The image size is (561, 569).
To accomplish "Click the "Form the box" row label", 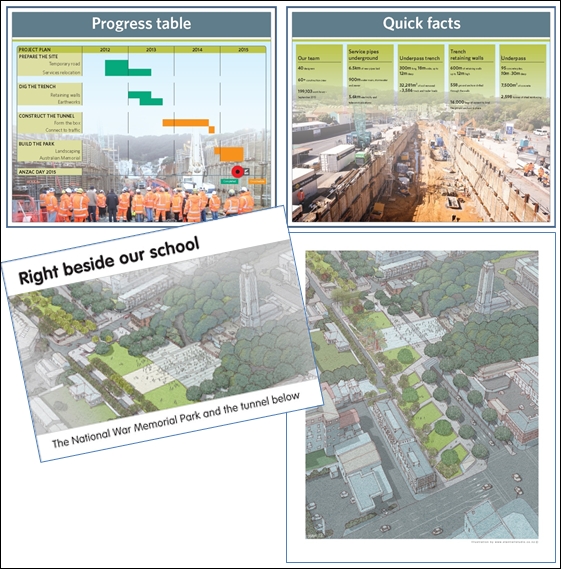I will pos(67,123).
